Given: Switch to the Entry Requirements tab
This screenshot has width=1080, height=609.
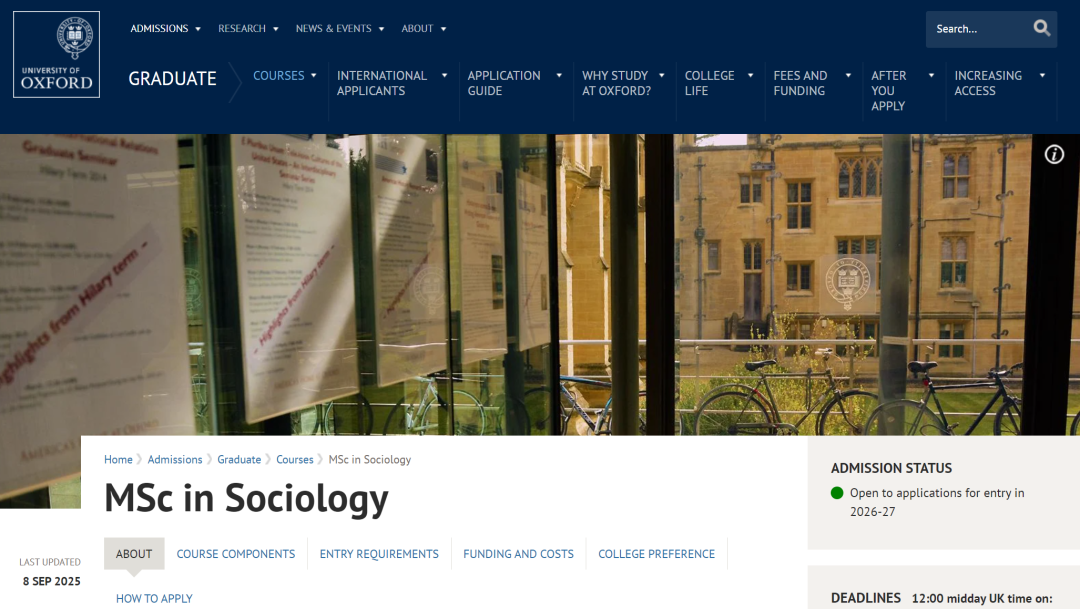Looking at the screenshot, I should click(379, 554).
